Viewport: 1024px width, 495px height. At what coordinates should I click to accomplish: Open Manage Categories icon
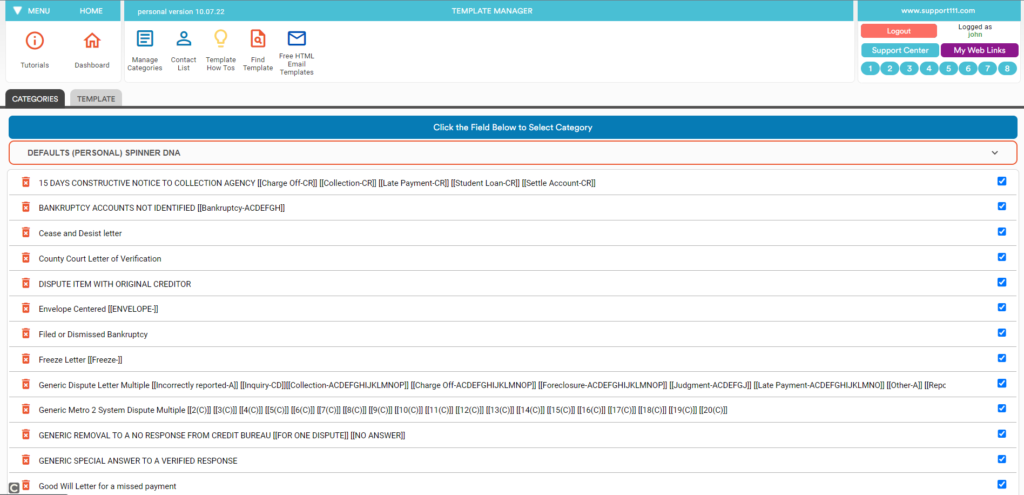(x=144, y=39)
